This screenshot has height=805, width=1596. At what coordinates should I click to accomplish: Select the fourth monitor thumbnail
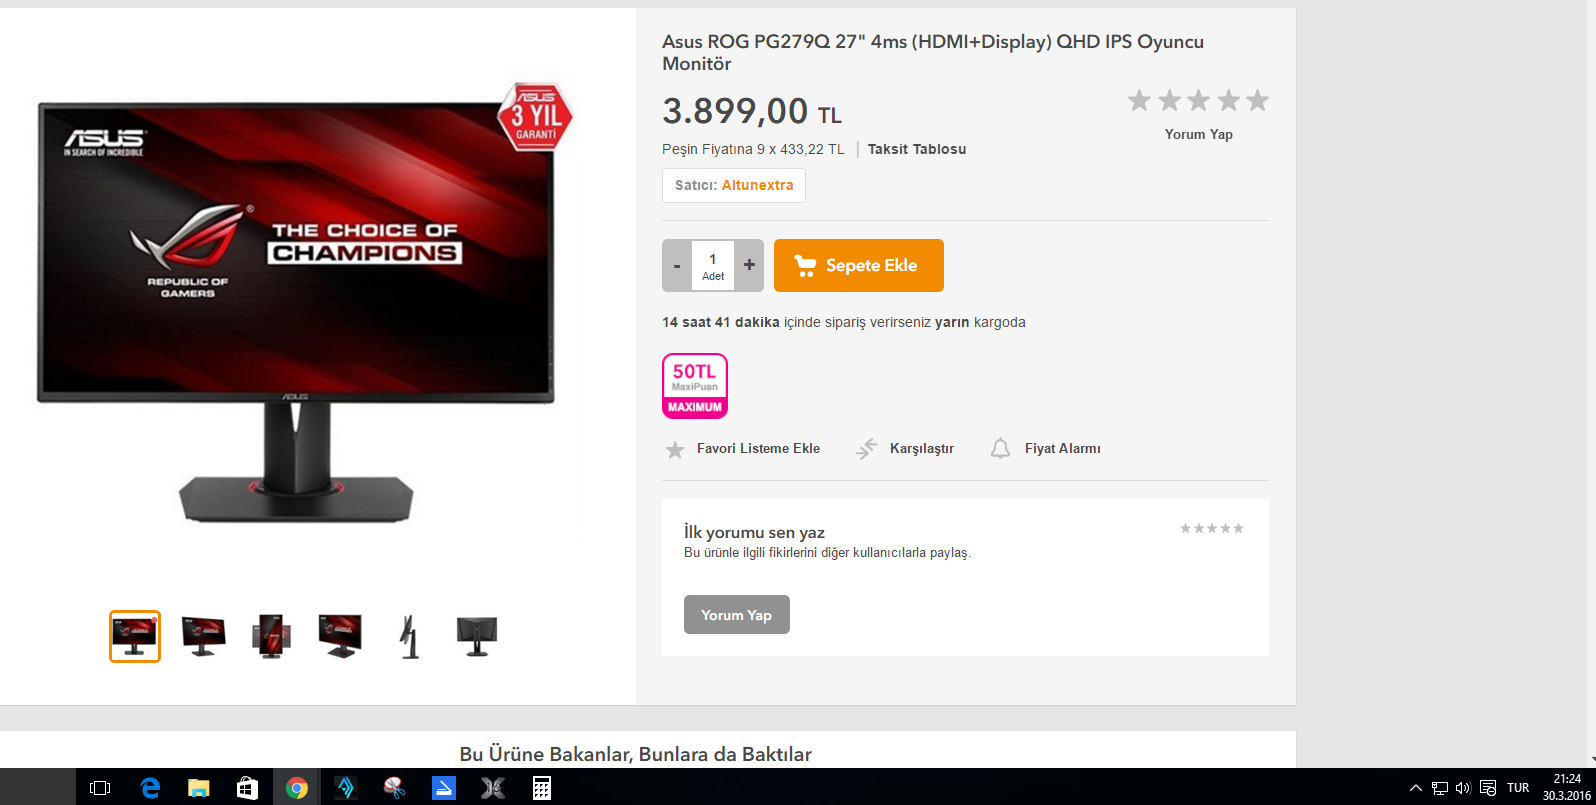pos(340,636)
